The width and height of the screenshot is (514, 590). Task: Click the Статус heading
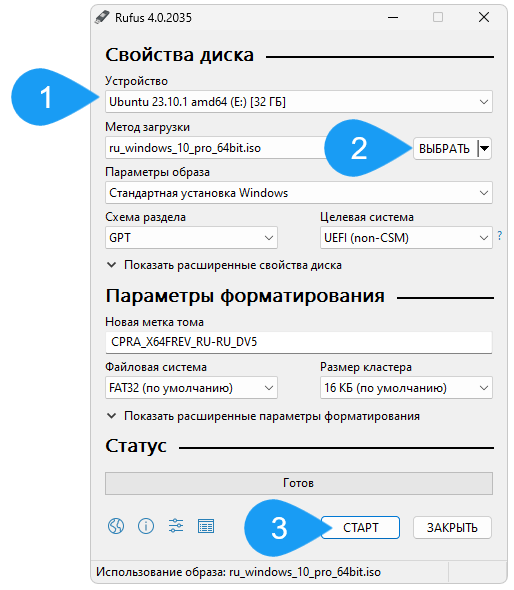point(136,446)
